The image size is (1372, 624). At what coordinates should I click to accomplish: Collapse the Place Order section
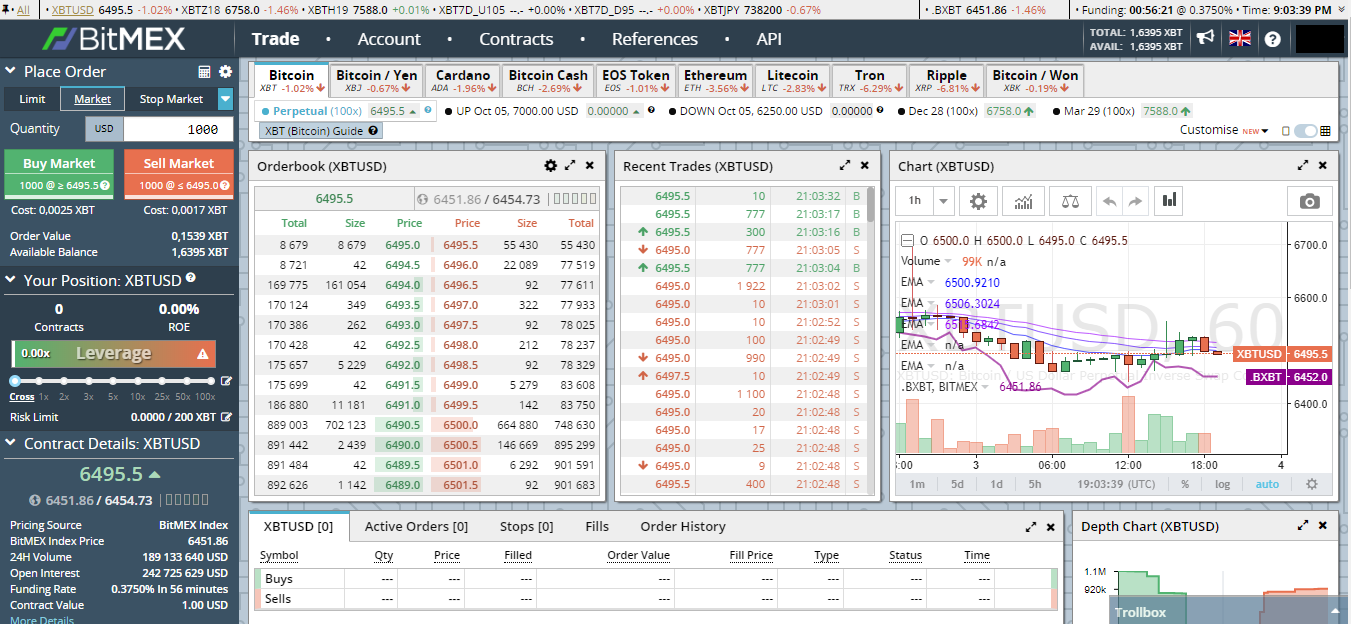[x=11, y=72]
